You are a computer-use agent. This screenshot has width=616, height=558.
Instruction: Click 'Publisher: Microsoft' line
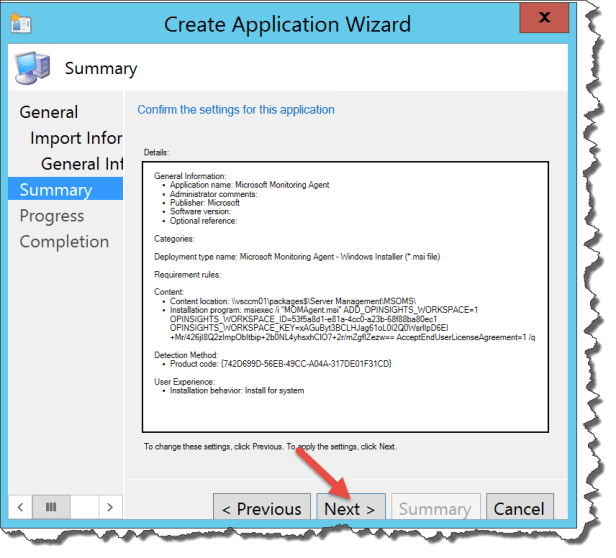pos(205,203)
